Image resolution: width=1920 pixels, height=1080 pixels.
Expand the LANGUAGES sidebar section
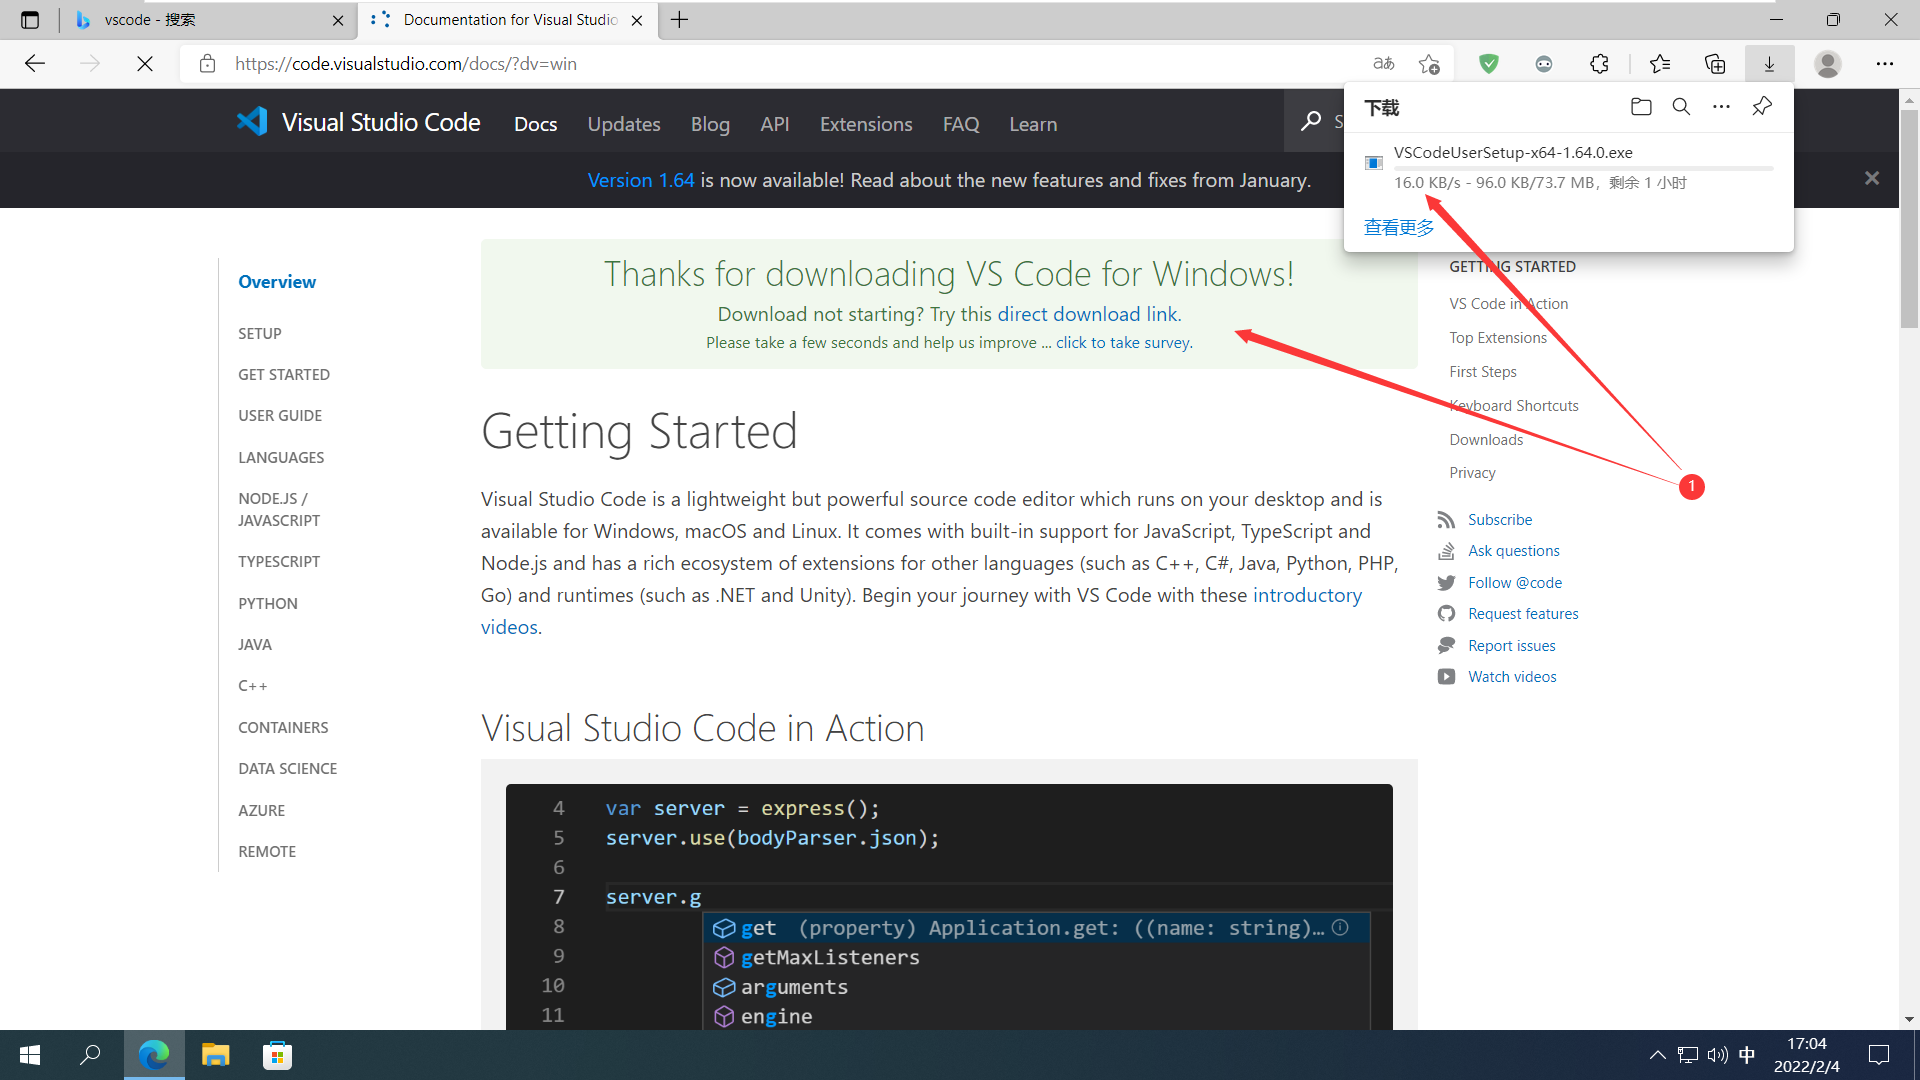tap(281, 457)
